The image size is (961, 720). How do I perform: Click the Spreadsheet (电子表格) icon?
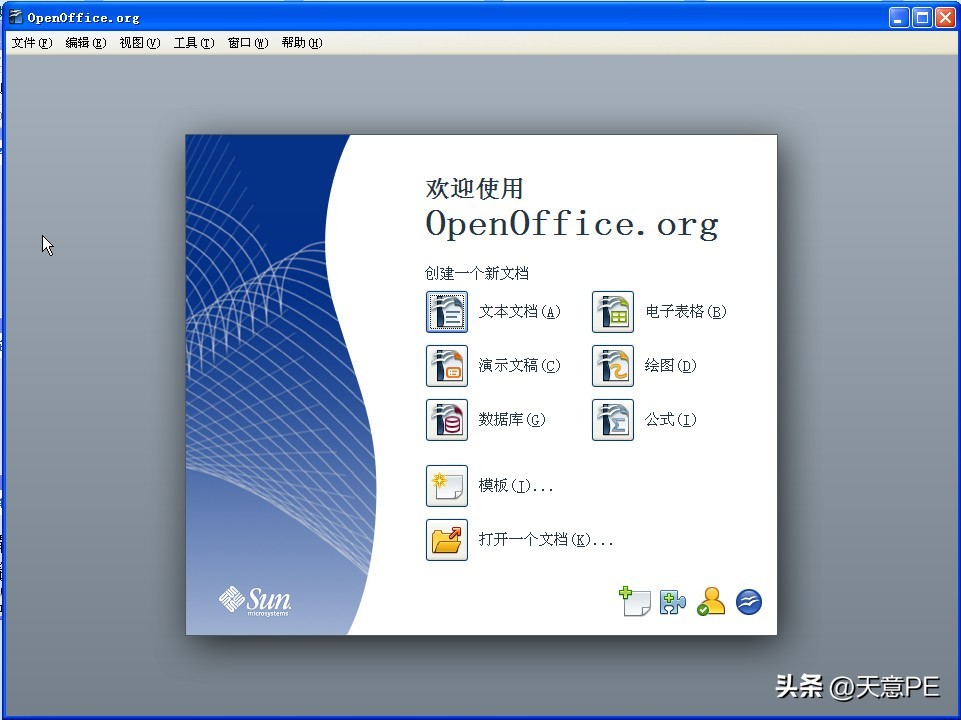click(x=613, y=312)
